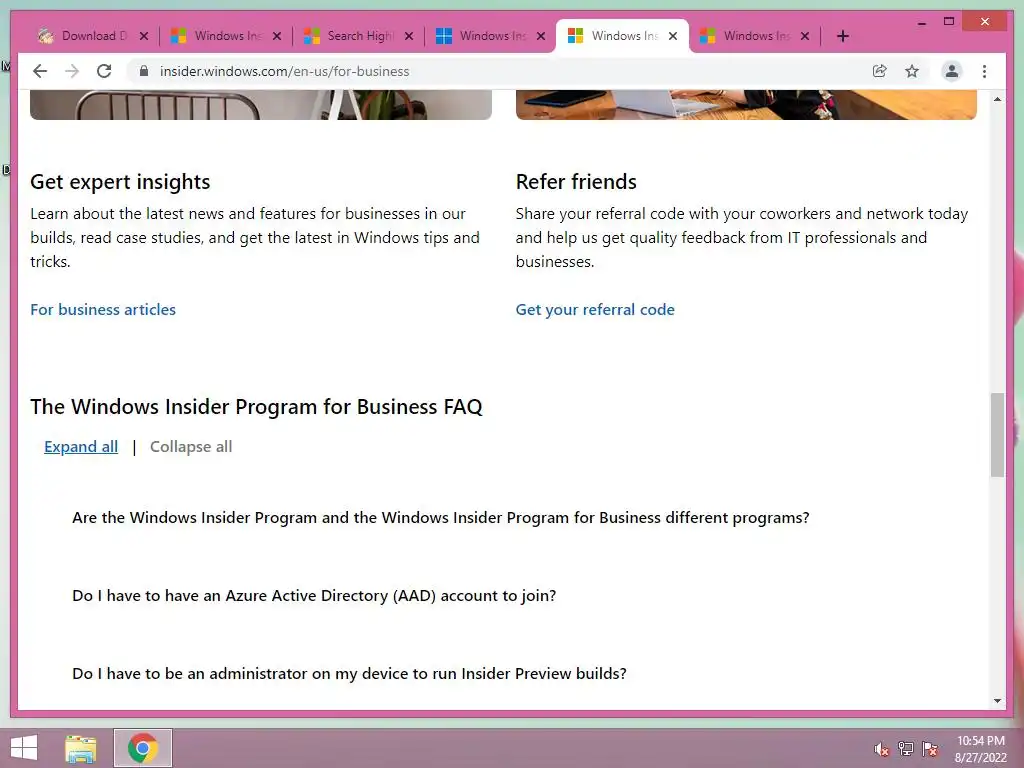Screen dimensions: 1024x768
Task: Click the Get expert insights heading
Action: pyautogui.click(x=120, y=182)
